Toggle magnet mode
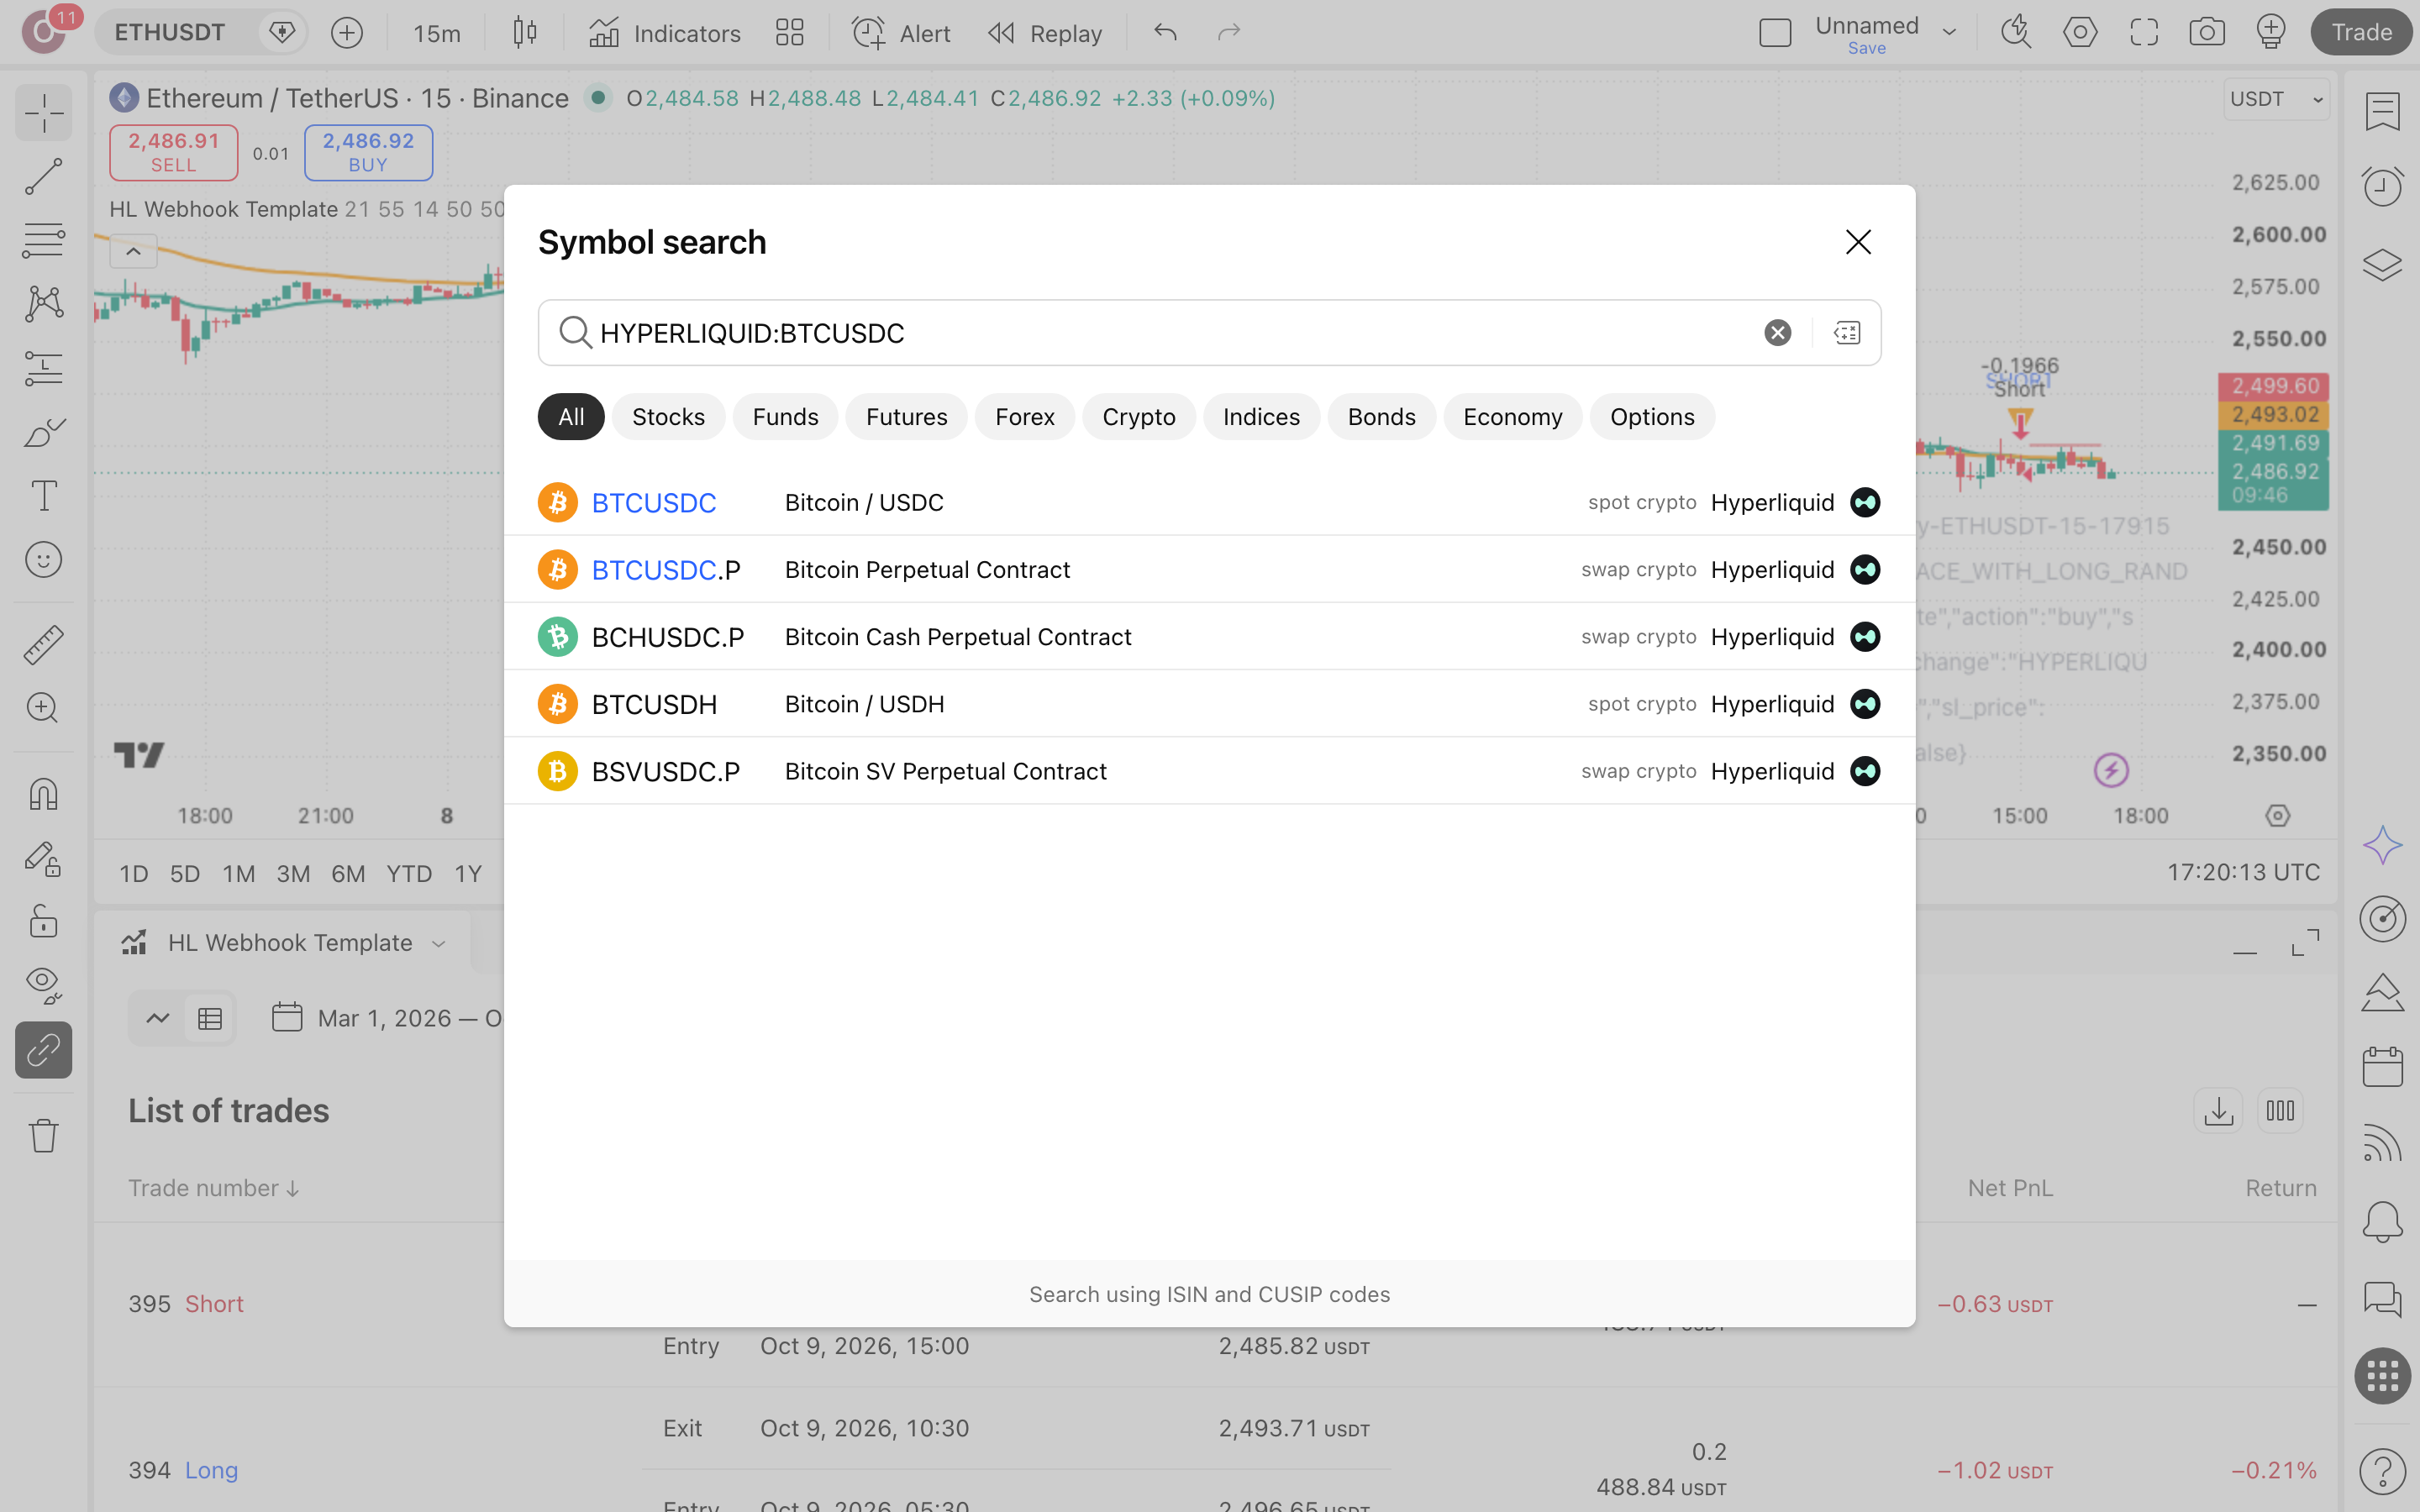Screen dimensions: 2420x1512 (x=43, y=794)
